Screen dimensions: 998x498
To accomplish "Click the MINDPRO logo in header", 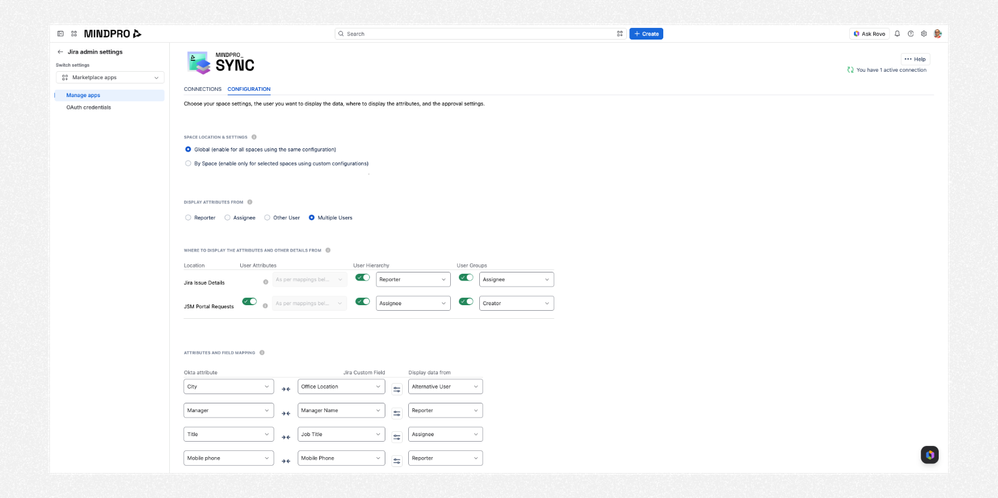I will pyautogui.click(x=113, y=34).
